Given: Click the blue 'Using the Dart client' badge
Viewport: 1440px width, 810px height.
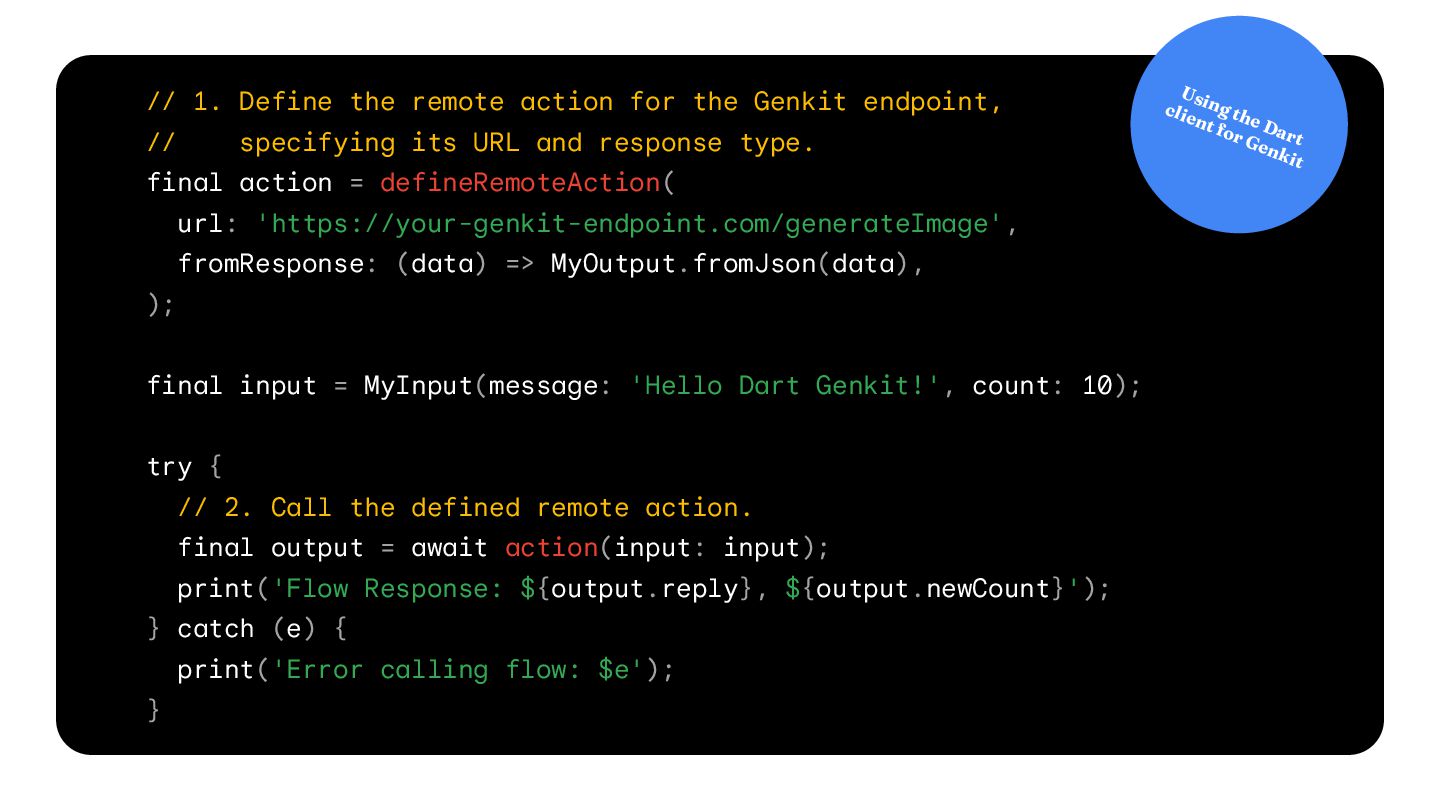Looking at the screenshot, I should 1239,124.
